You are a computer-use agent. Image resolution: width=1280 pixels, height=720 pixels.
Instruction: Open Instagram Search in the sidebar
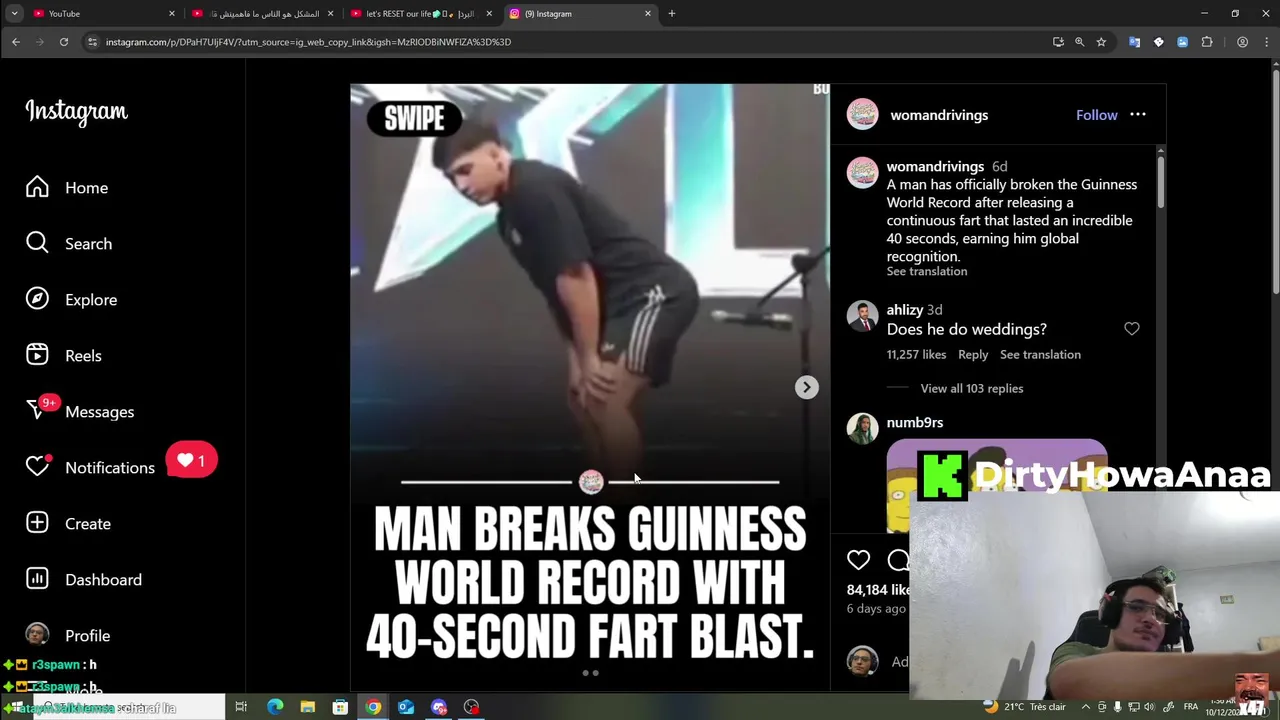[x=69, y=244]
